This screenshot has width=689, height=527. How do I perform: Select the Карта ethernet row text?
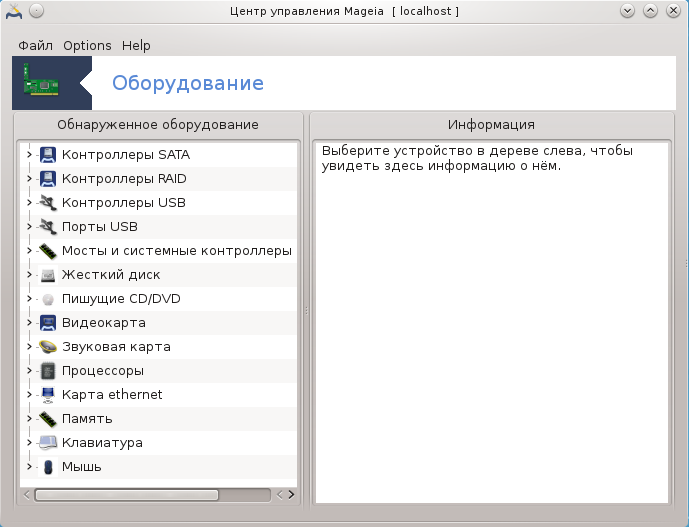tap(112, 395)
